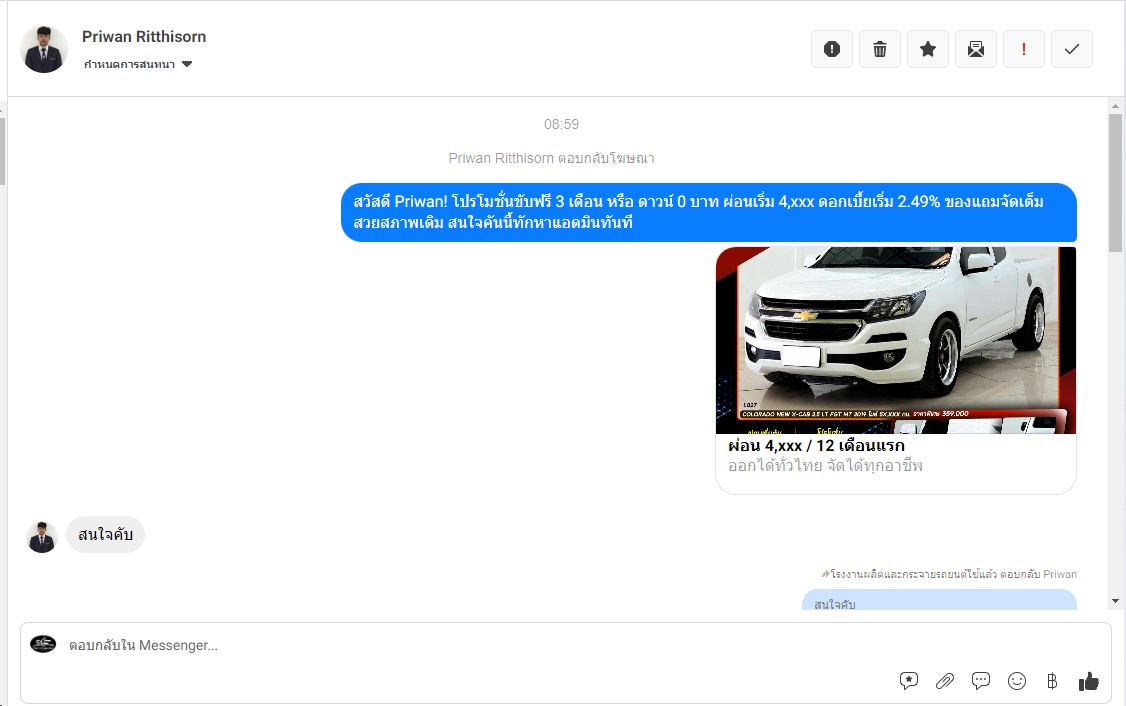
Task: Click sender avatar beside สนใจคับ message
Action: [42, 537]
